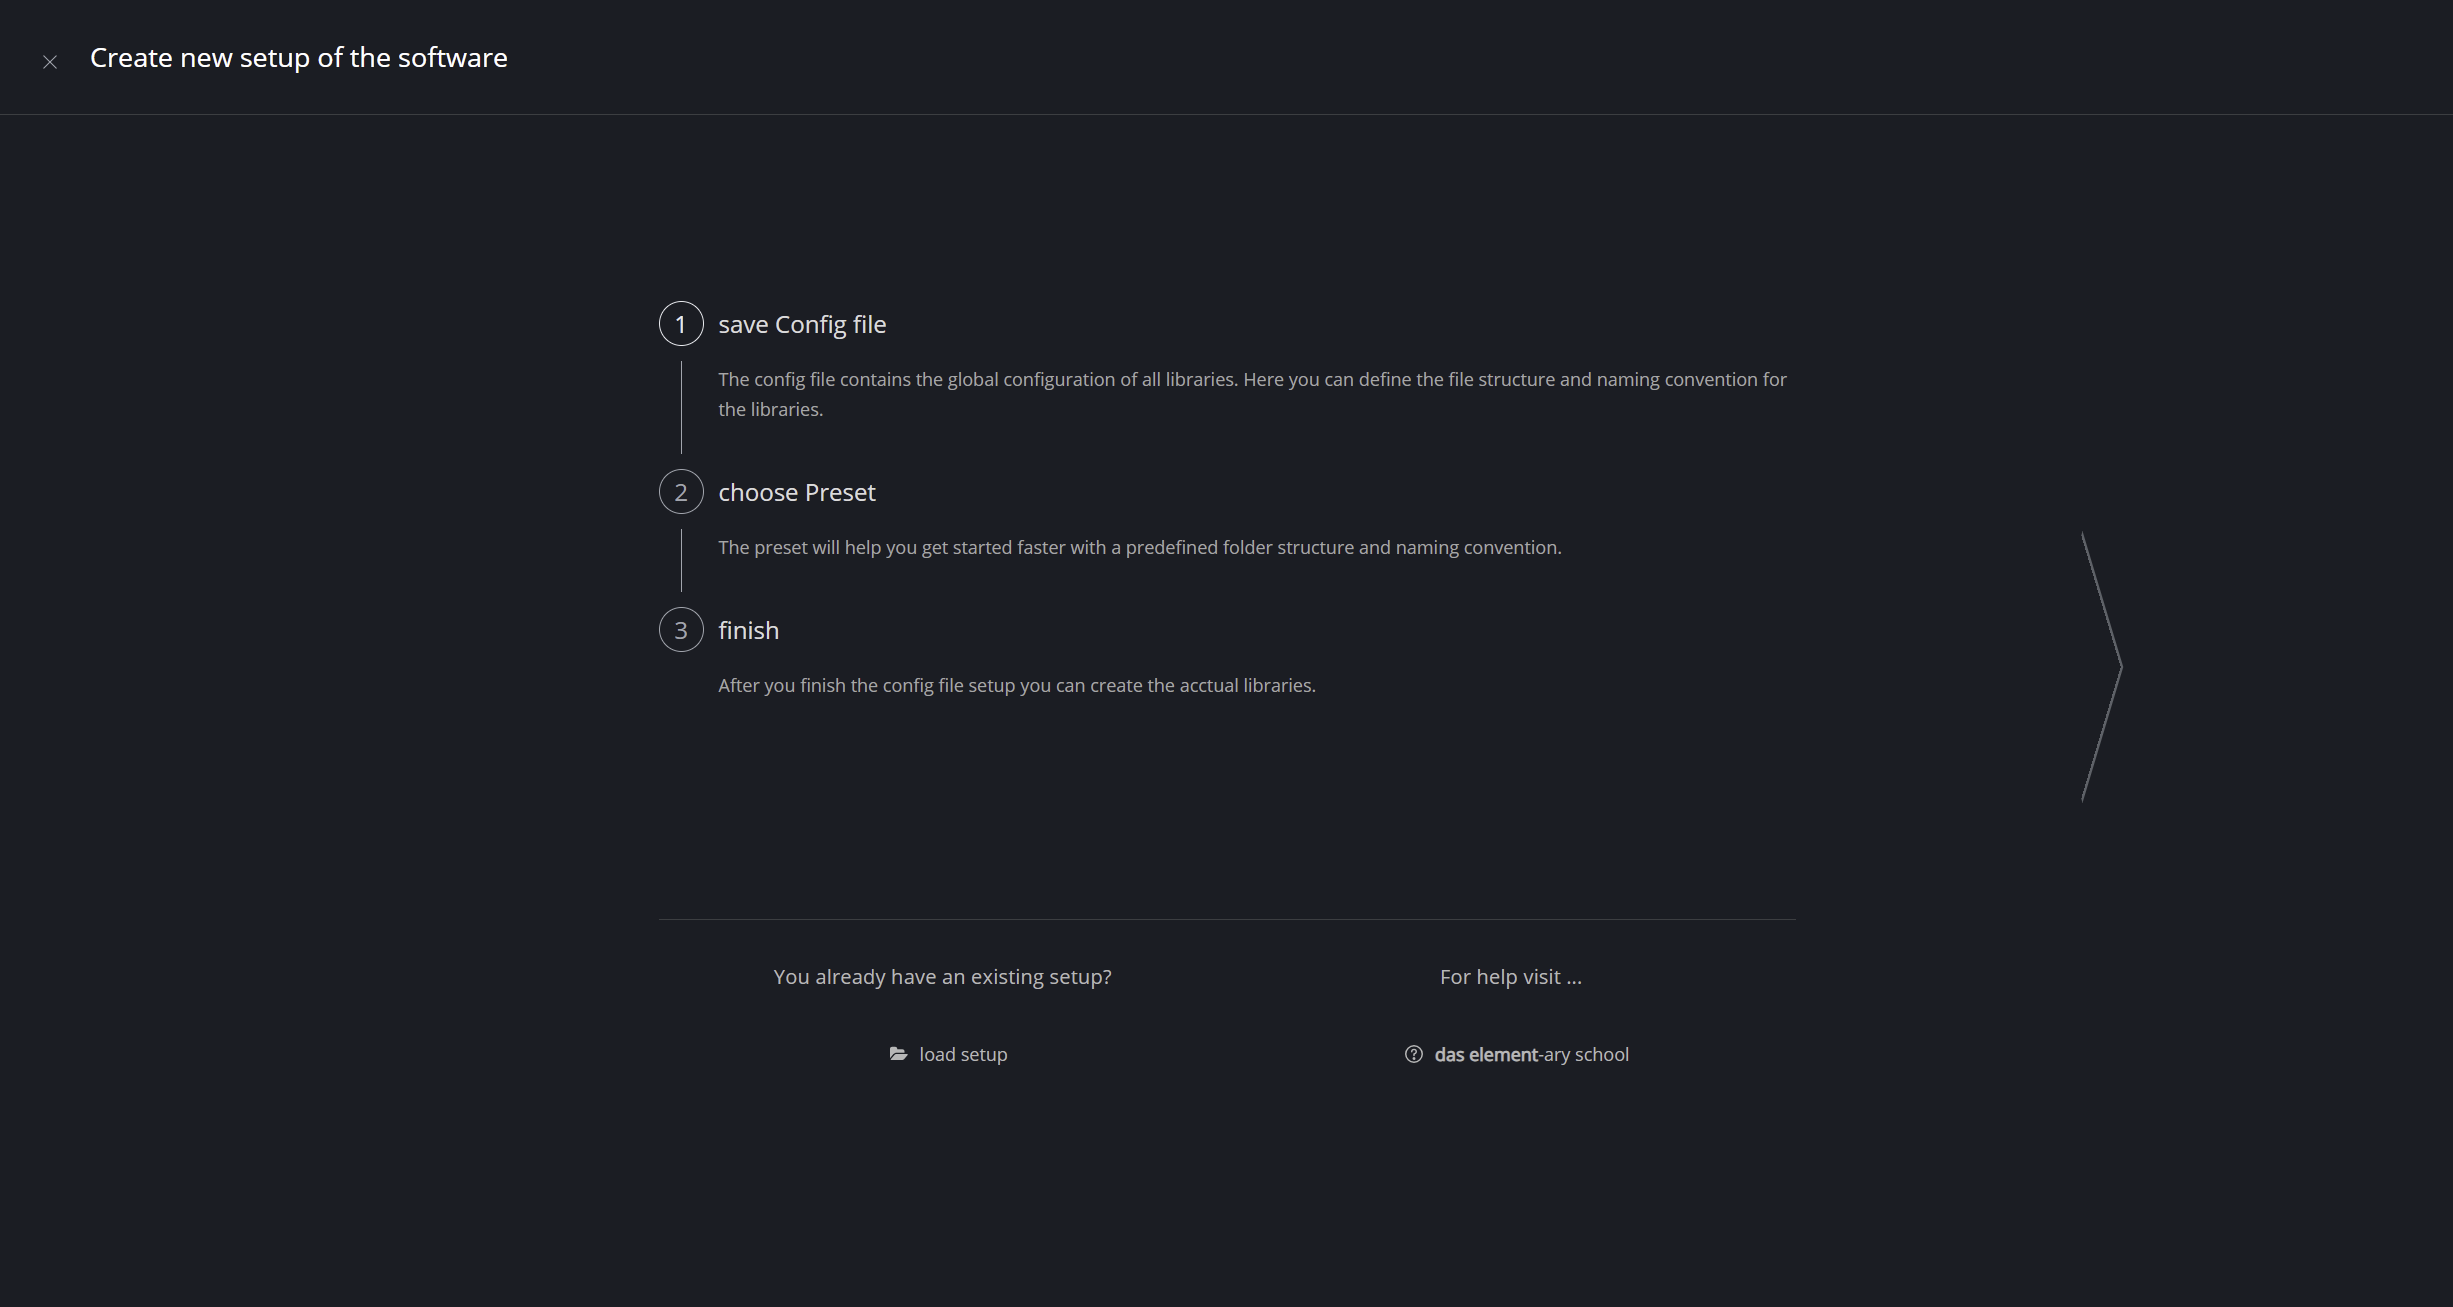Click the connector line between steps 2 and 3
The image size is (2453, 1307).
(x=681, y=560)
